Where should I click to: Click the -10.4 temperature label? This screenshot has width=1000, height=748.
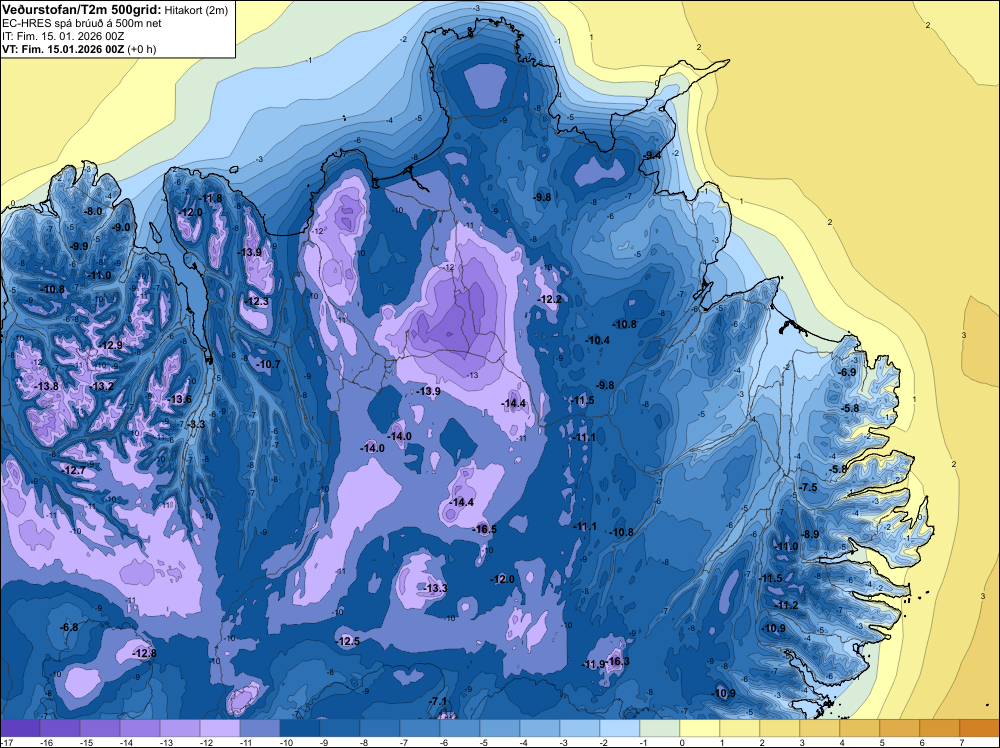coord(598,341)
